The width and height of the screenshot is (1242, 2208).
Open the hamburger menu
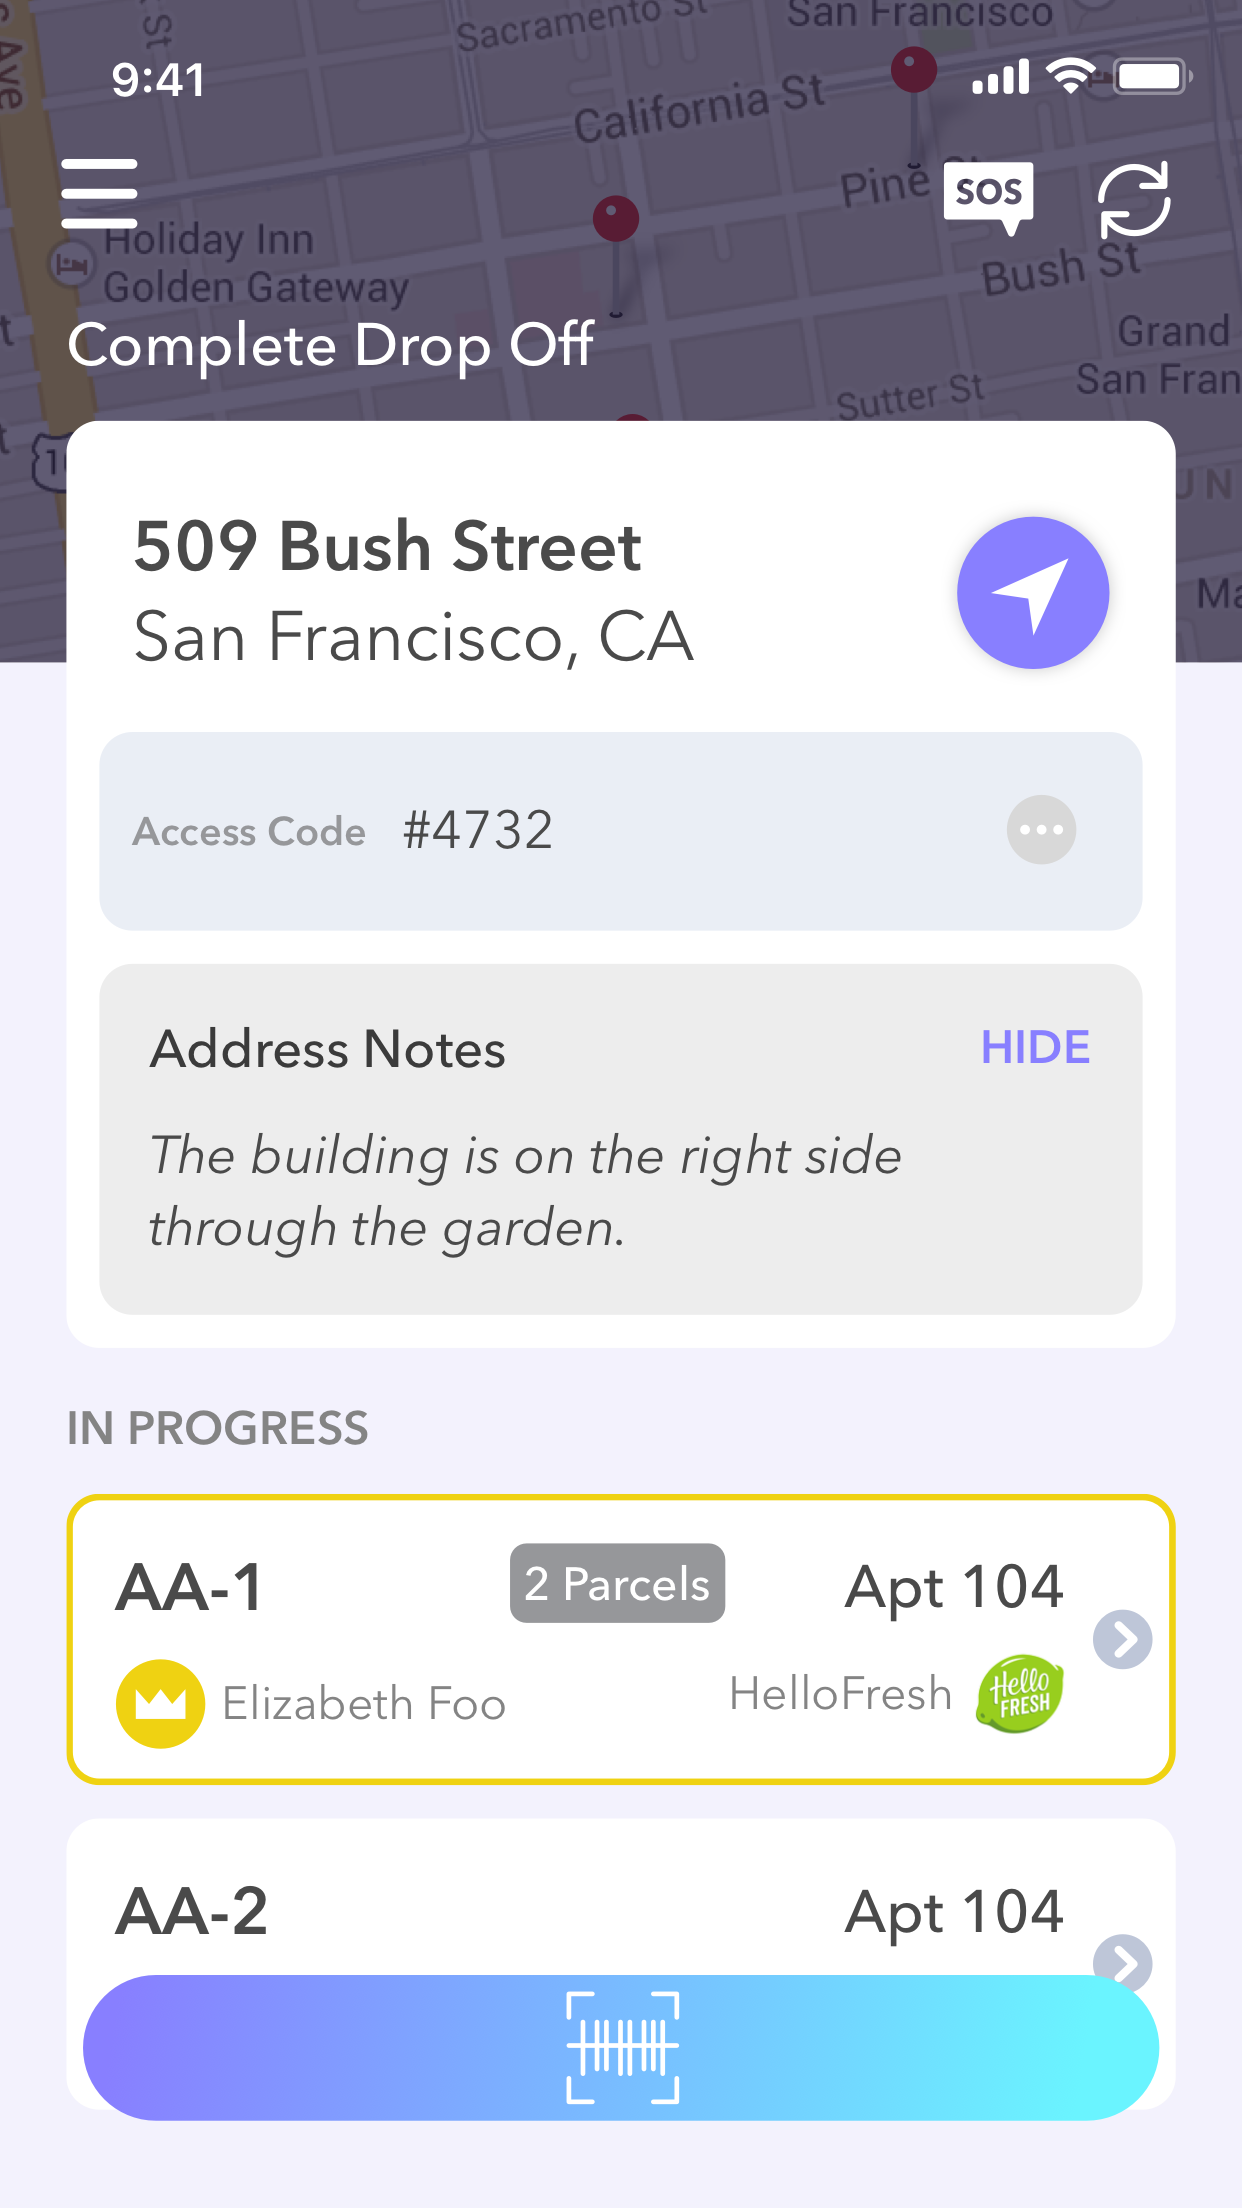click(x=99, y=193)
